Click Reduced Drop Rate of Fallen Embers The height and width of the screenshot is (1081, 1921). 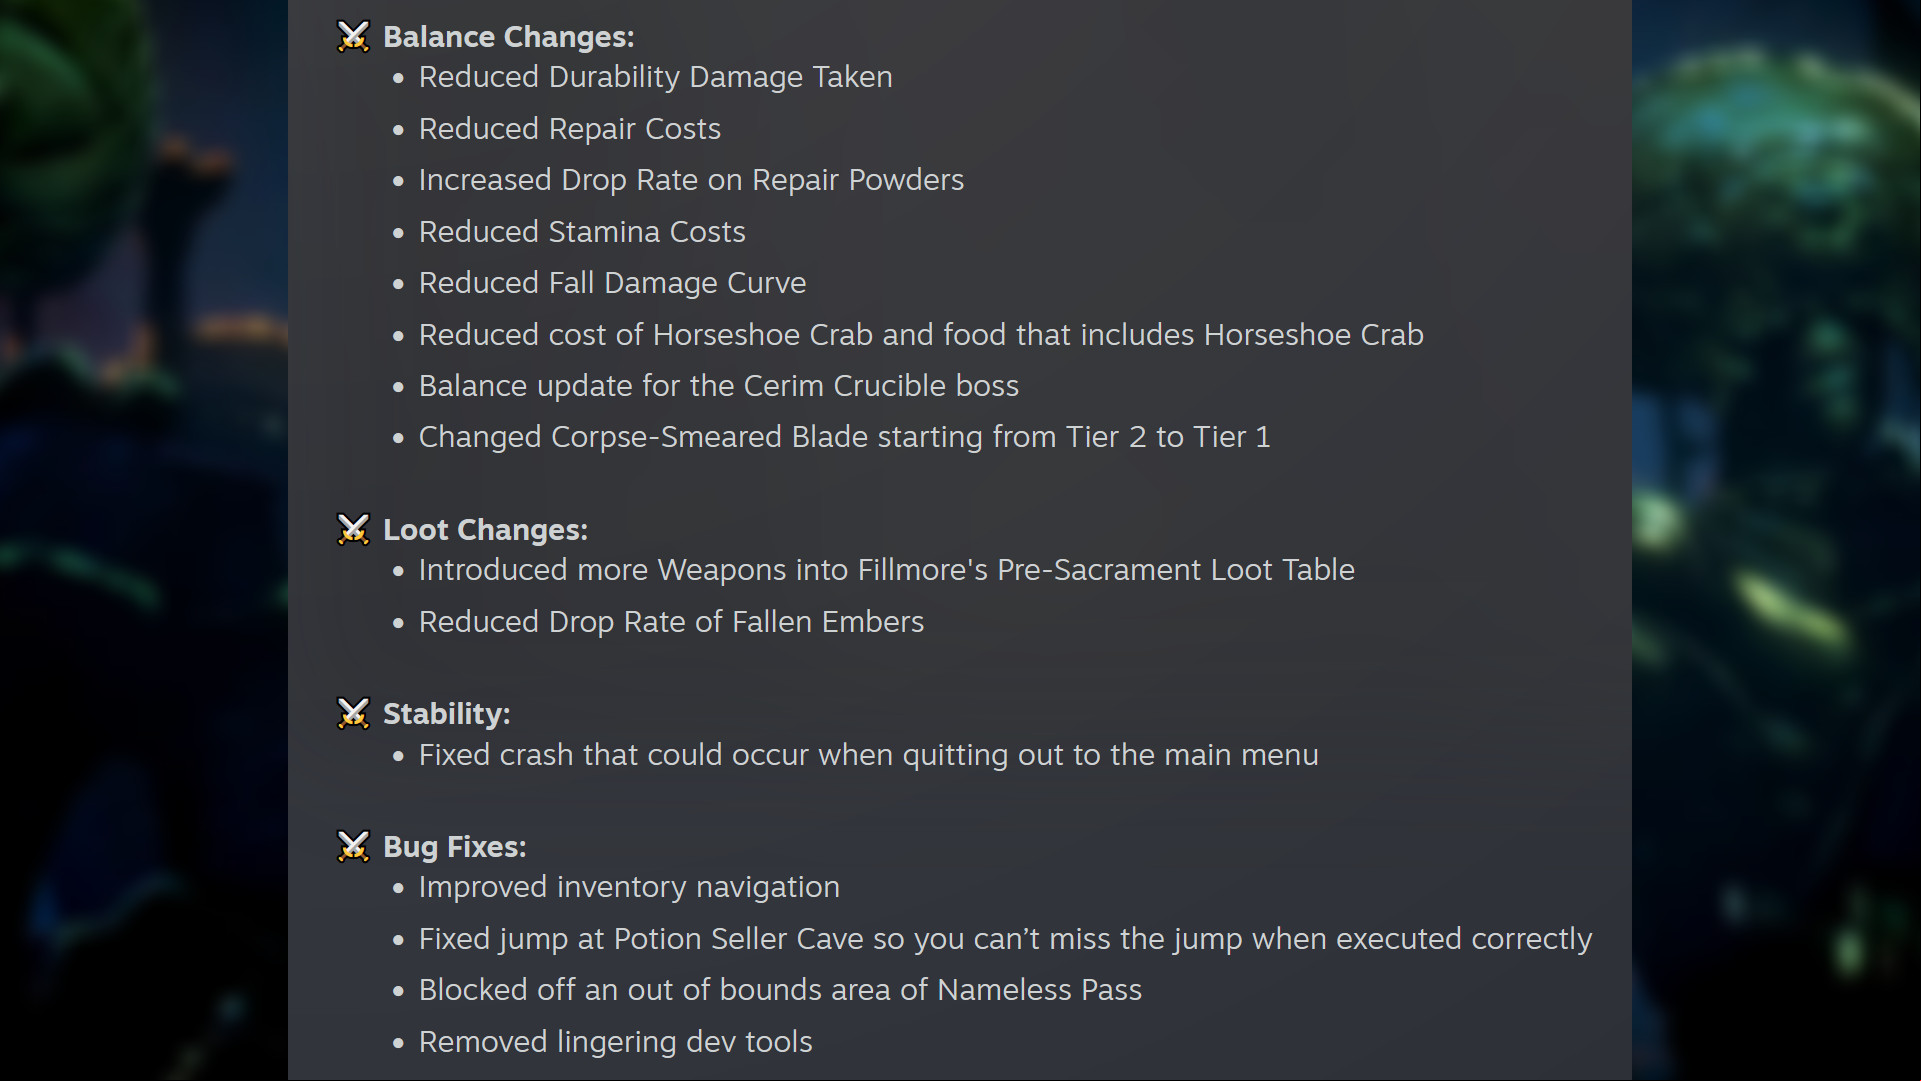[x=671, y=622]
